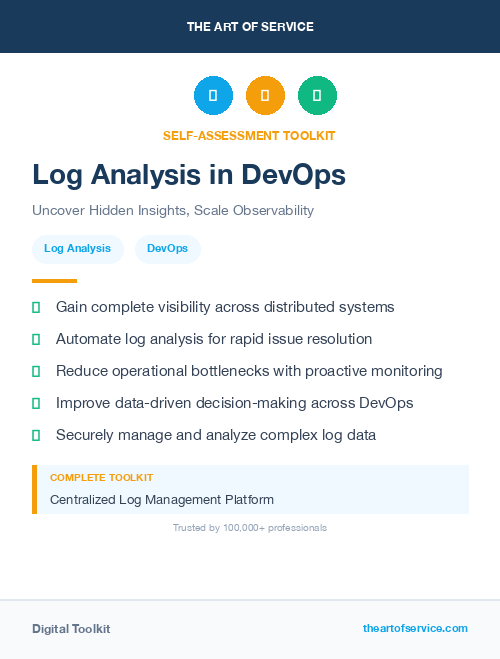Image resolution: width=500 pixels, height=659 pixels.
Task: Click 'Securely manage and analyze complex log data'
Action: click(216, 435)
